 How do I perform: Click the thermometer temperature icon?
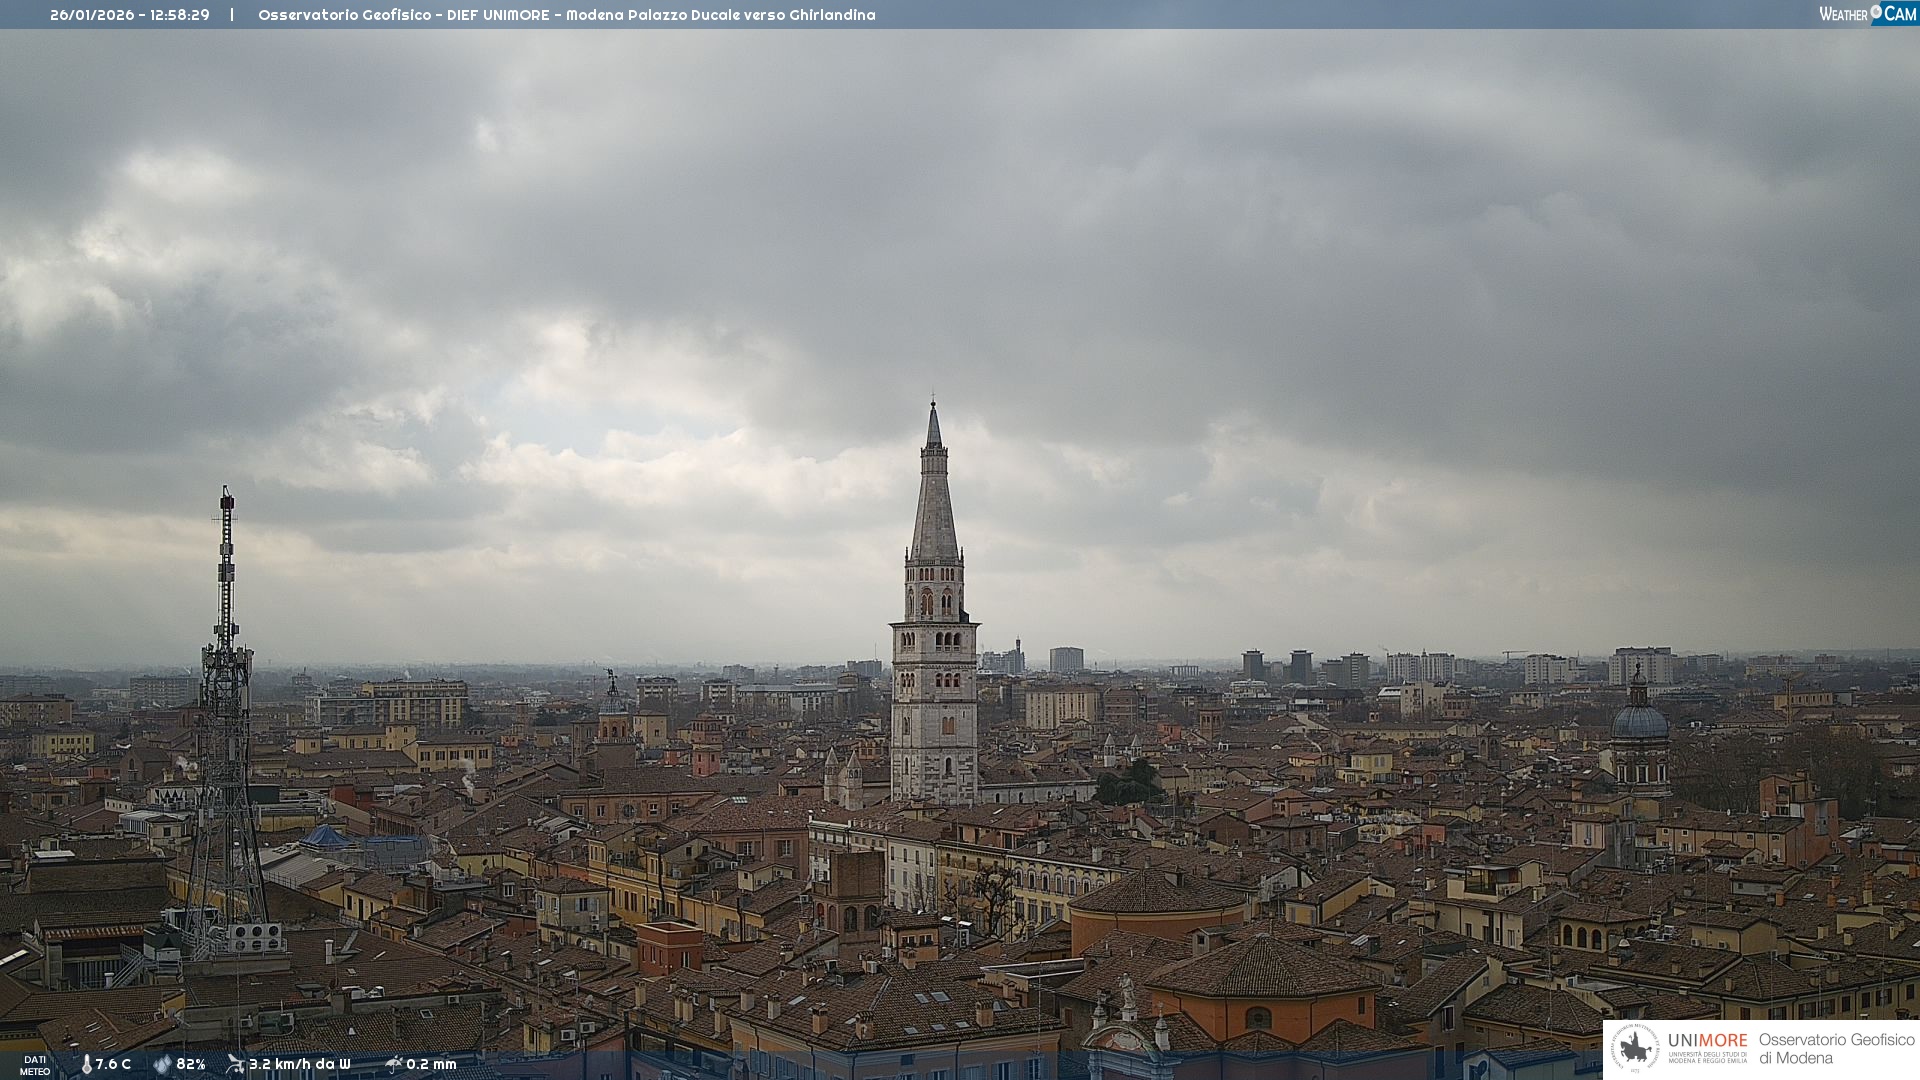(86, 1064)
